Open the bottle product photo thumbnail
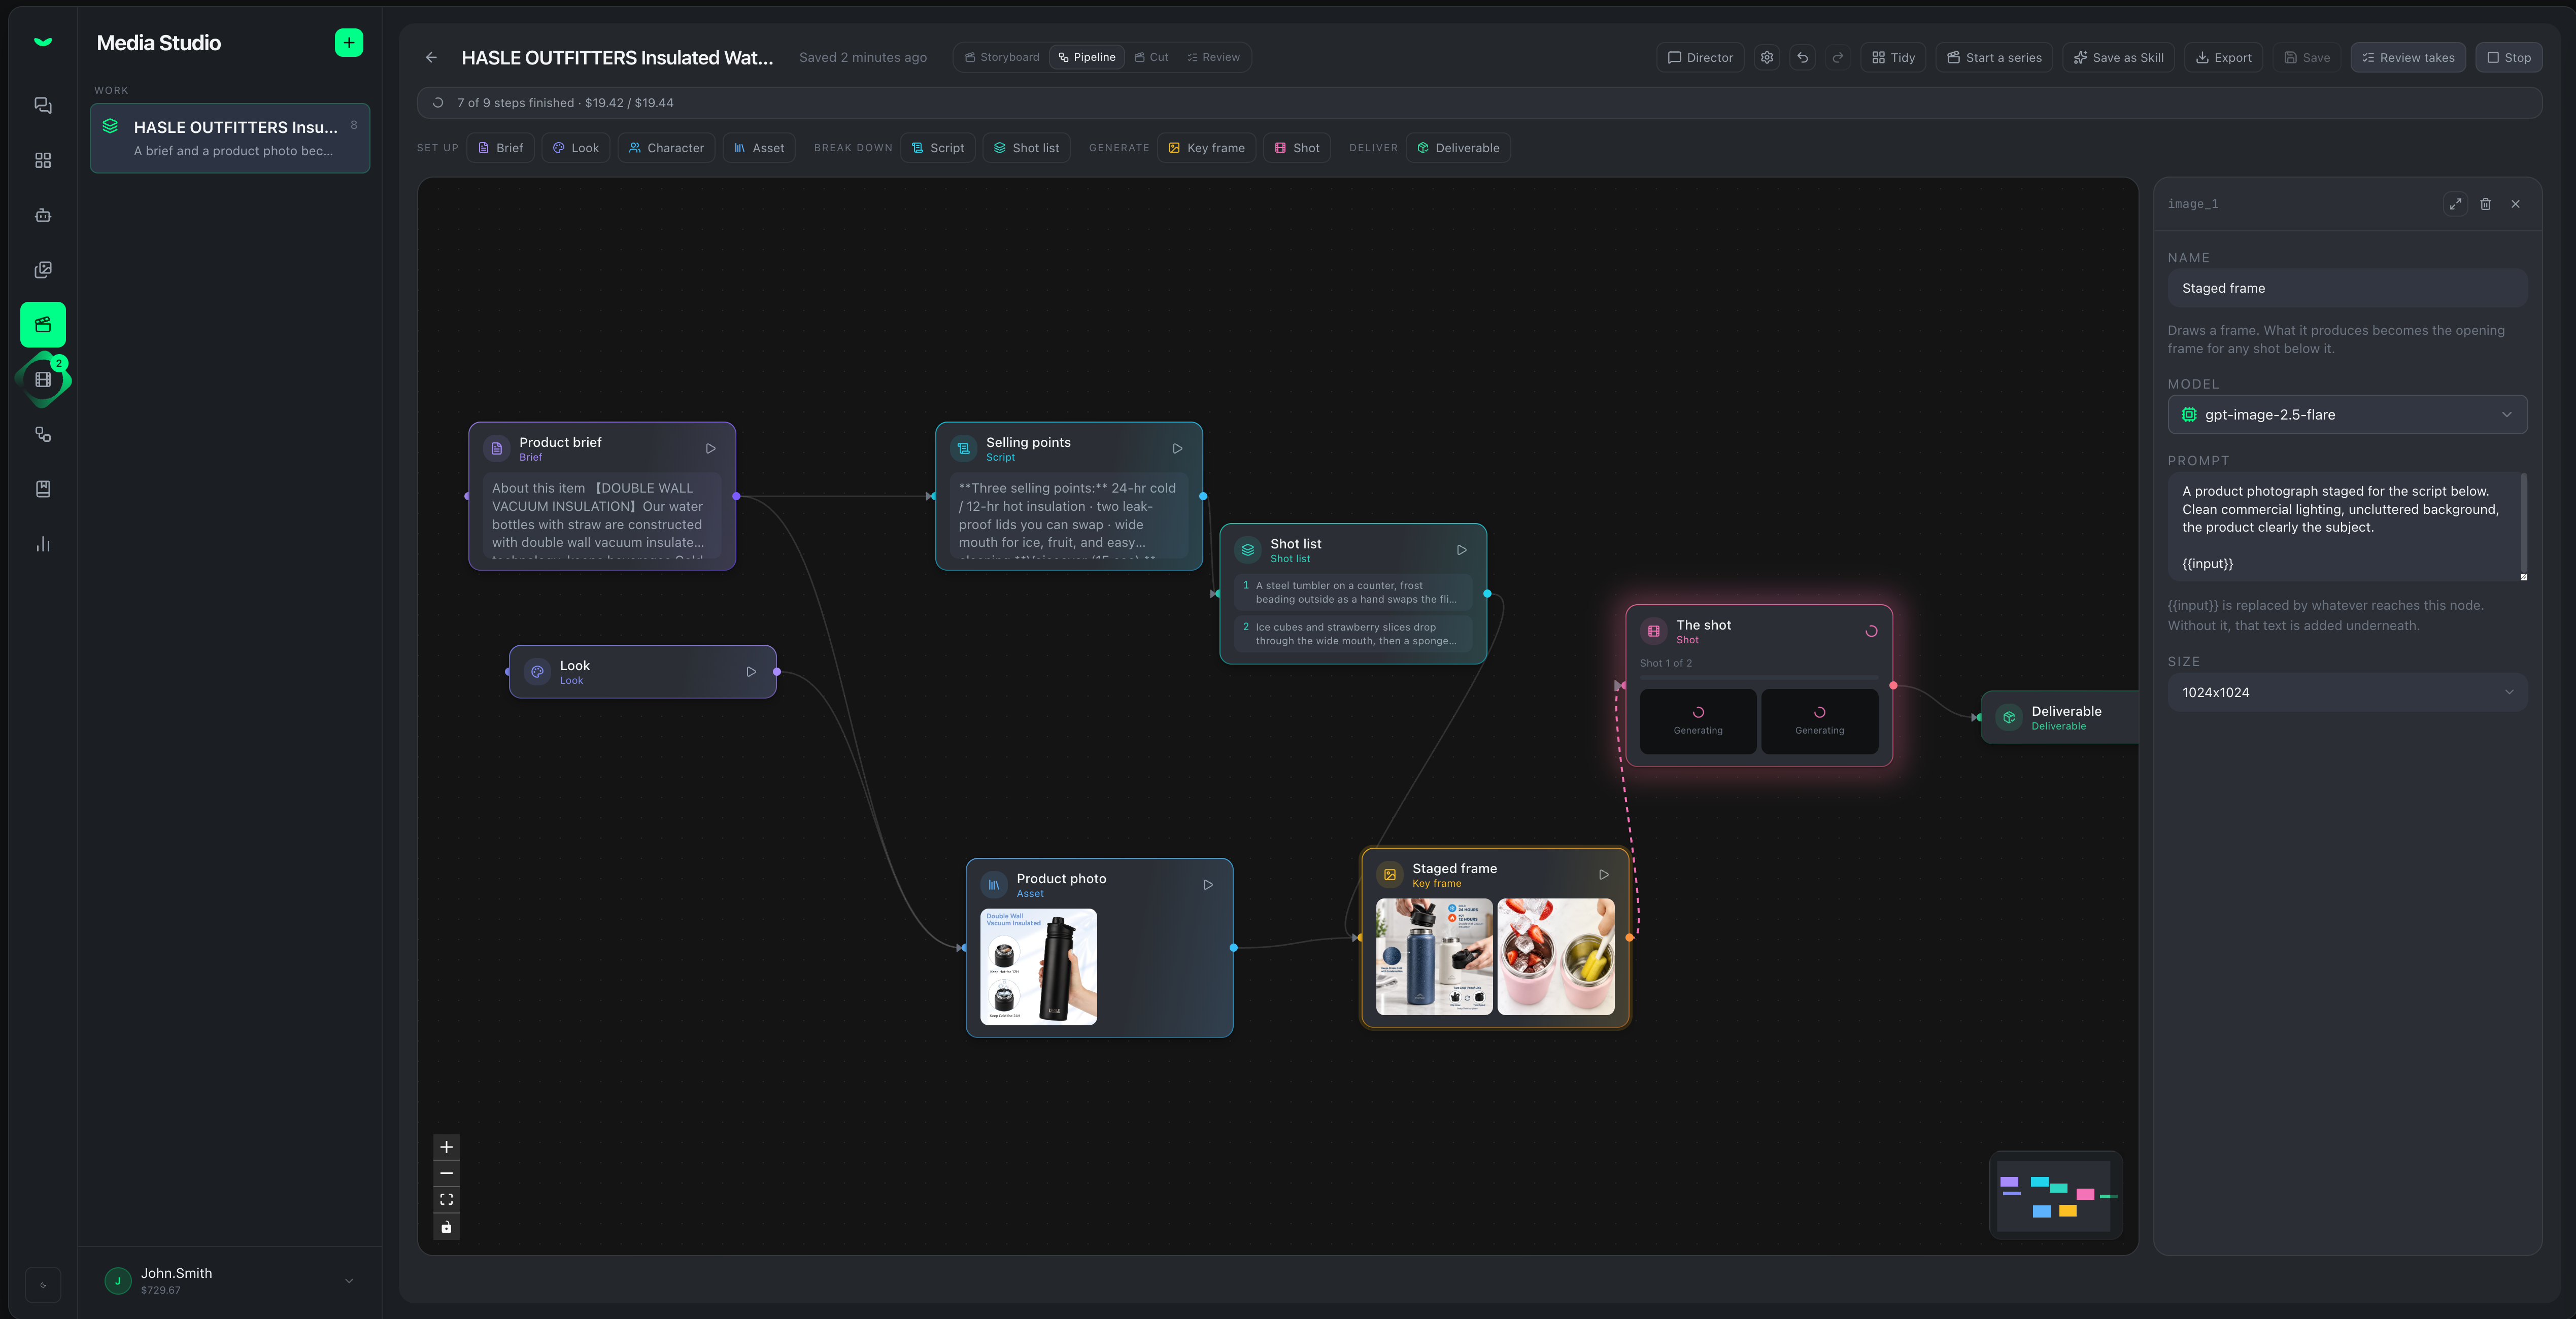 pos(1038,966)
